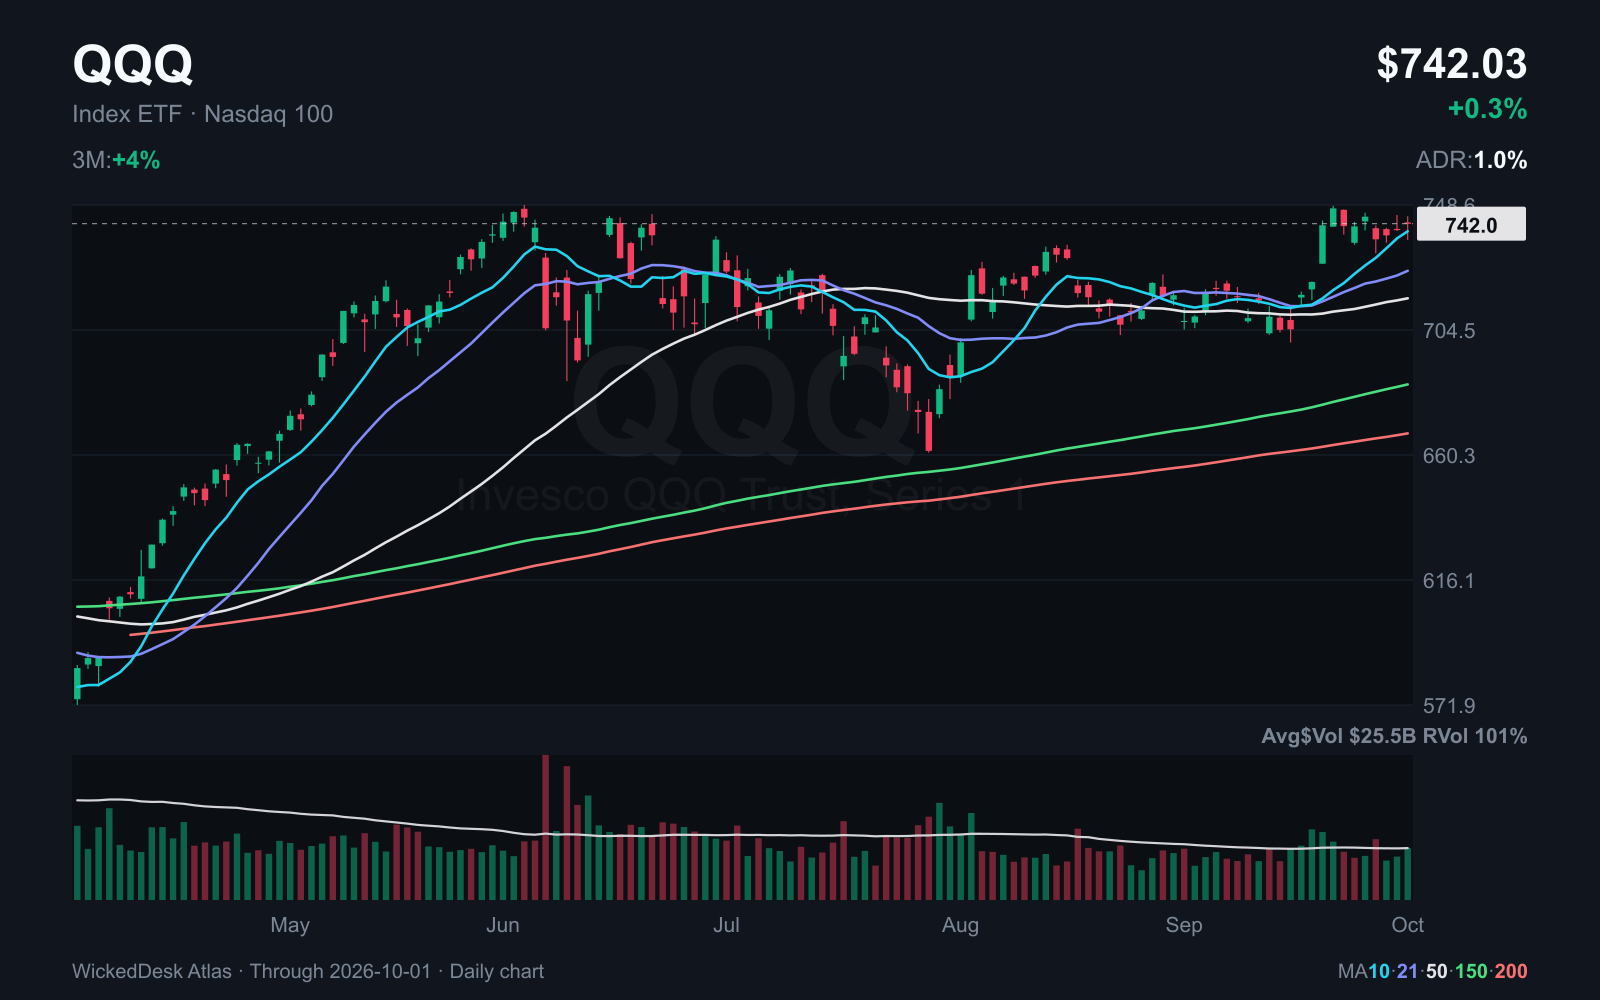This screenshot has height=1000, width=1600.
Task: Click the Jul date axis label
Action: [726, 925]
